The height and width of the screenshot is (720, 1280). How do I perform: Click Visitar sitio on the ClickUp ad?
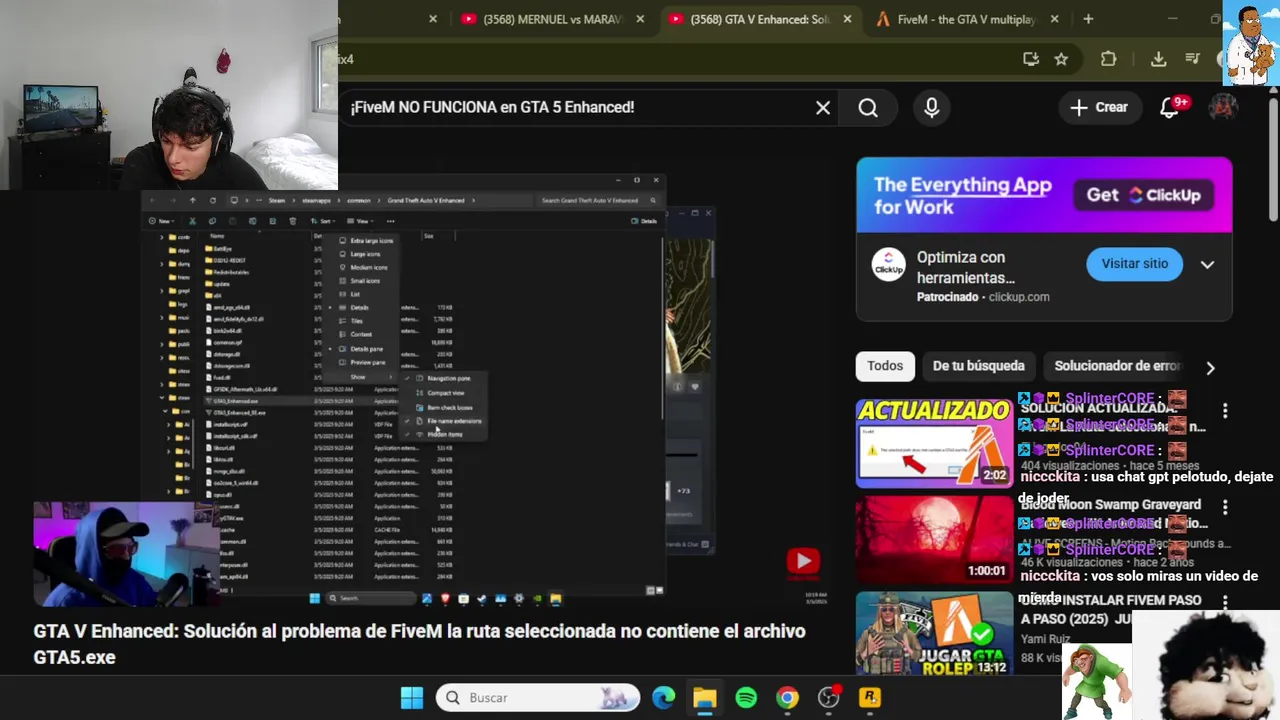pos(1134,264)
